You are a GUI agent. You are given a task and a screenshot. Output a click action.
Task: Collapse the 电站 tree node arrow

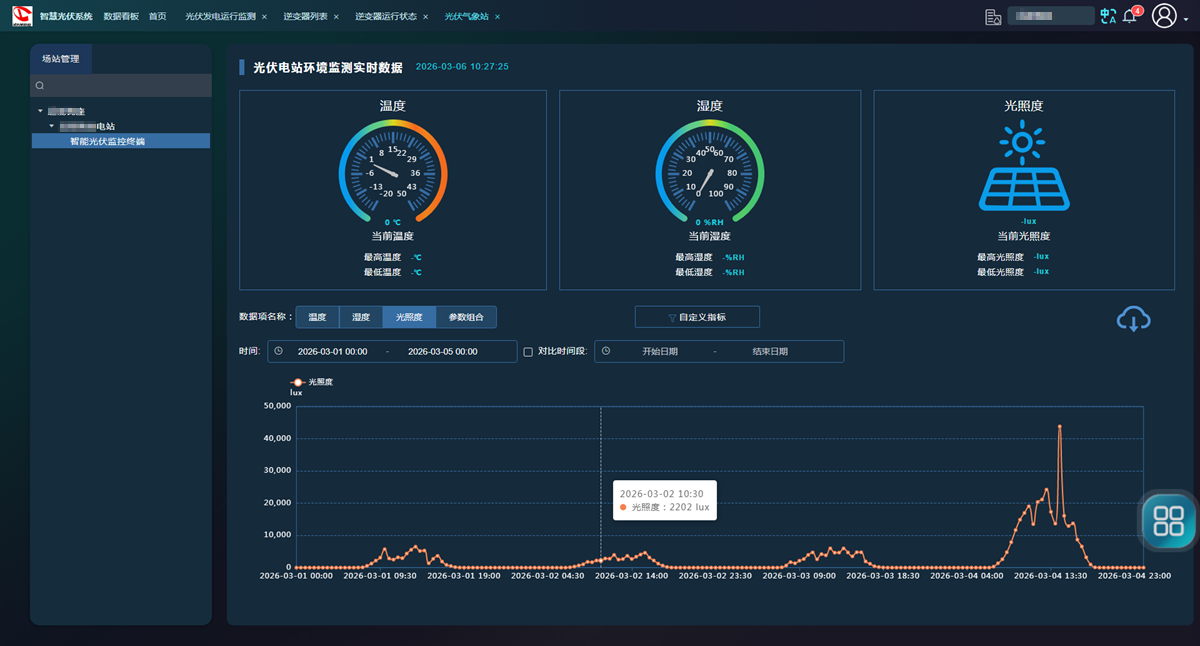point(52,126)
